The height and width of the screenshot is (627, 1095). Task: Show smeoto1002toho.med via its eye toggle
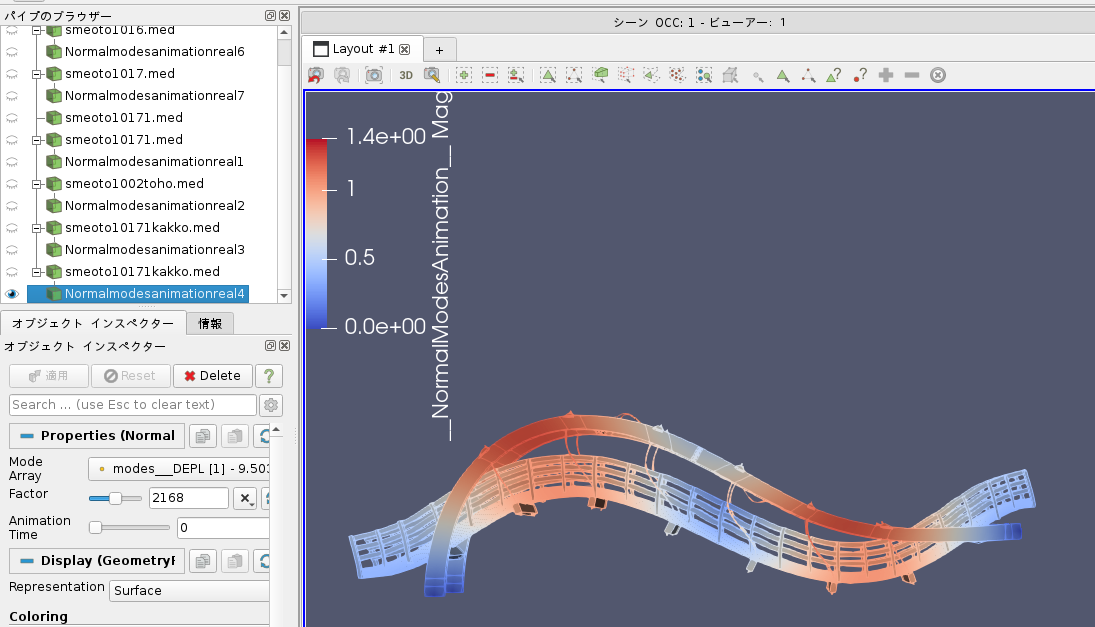click(x=12, y=184)
